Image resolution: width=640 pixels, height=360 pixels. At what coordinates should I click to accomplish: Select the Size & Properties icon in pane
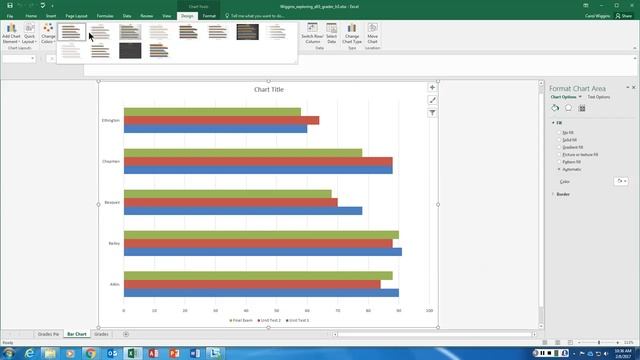point(582,108)
